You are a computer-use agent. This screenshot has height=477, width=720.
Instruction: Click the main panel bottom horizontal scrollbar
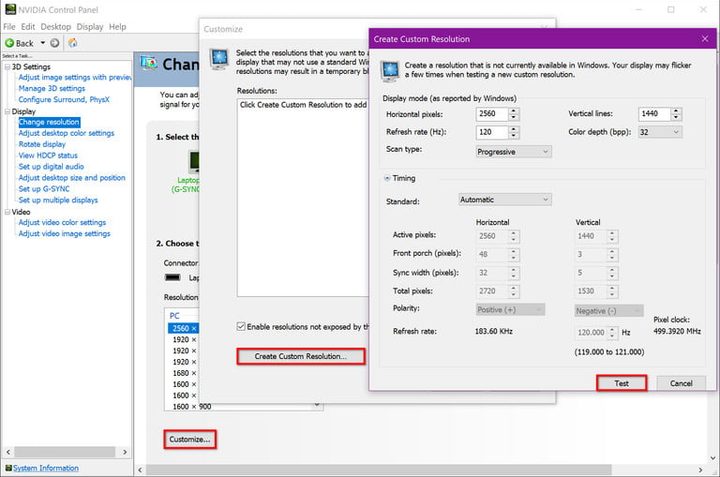click(378, 470)
